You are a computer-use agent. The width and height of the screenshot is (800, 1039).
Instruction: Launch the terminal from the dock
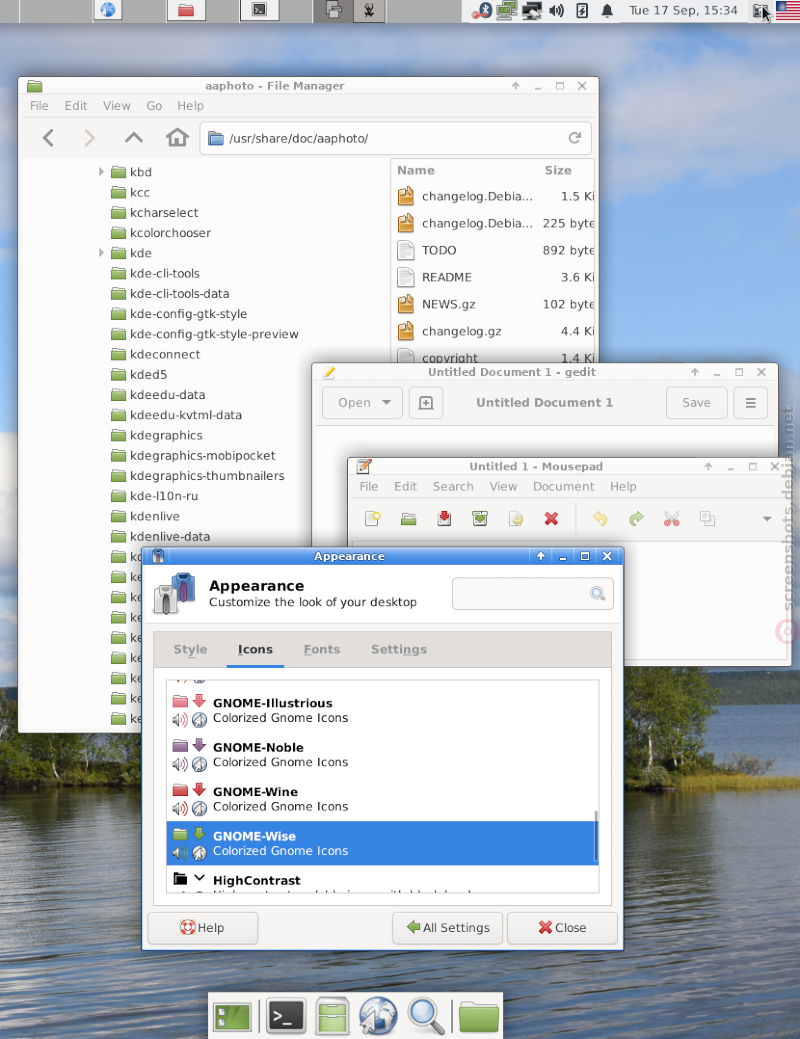click(x=286, y=1015)
